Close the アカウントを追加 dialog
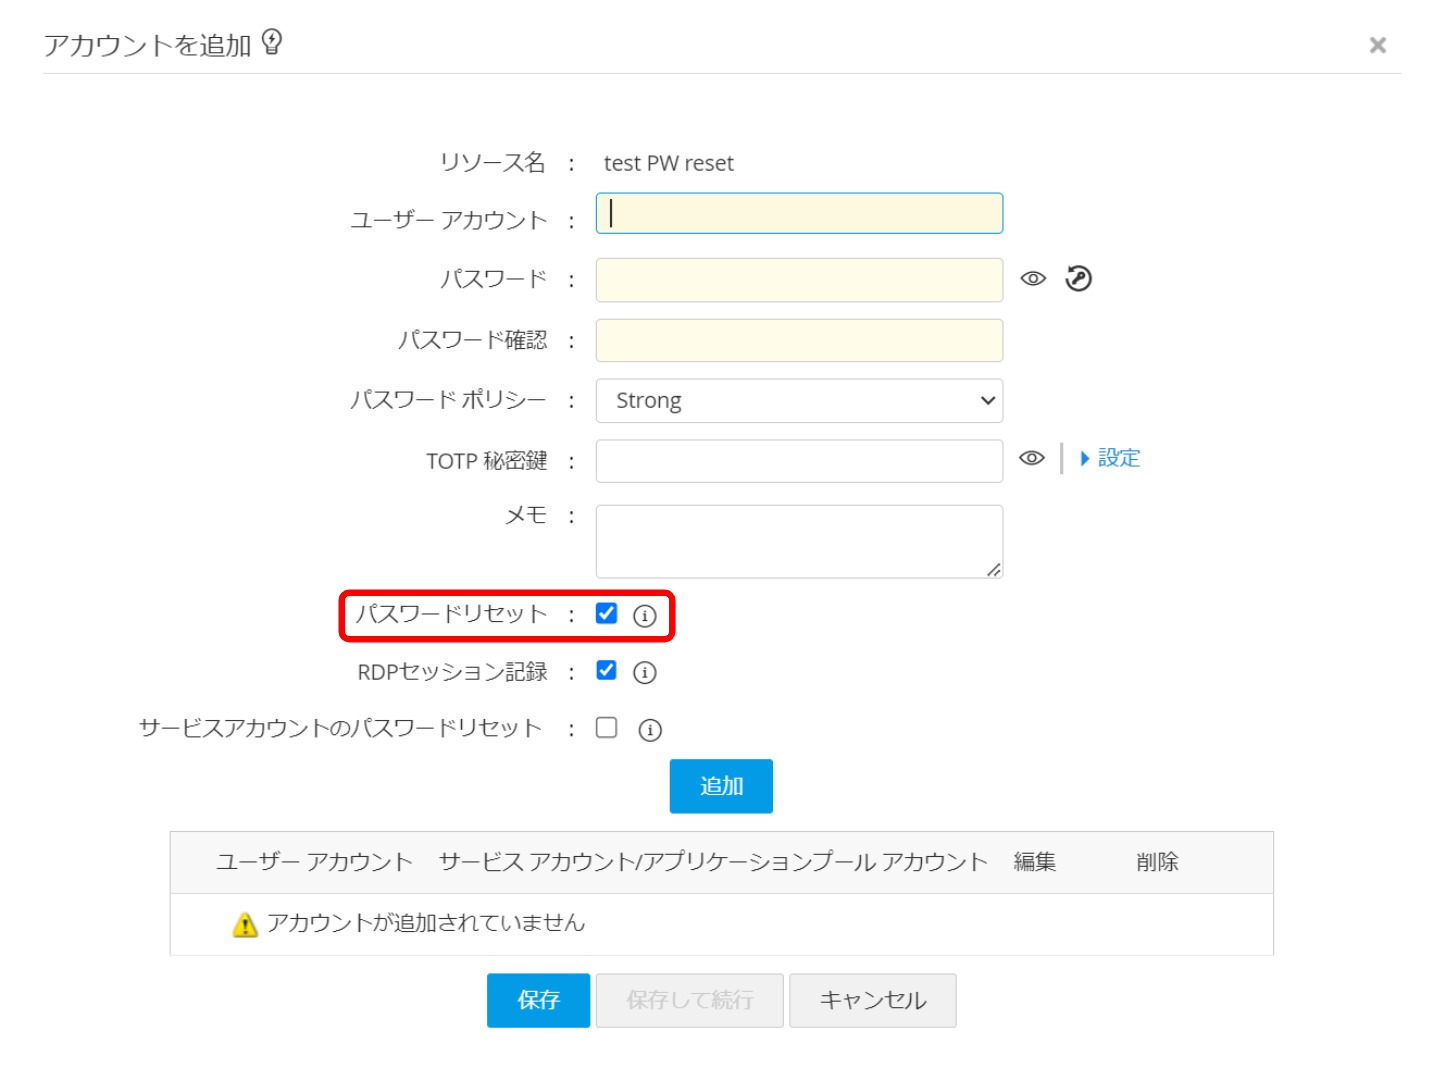The height and width of the screenshot is (1080, 1446). pyautogui.click(x=1377, y=45)
